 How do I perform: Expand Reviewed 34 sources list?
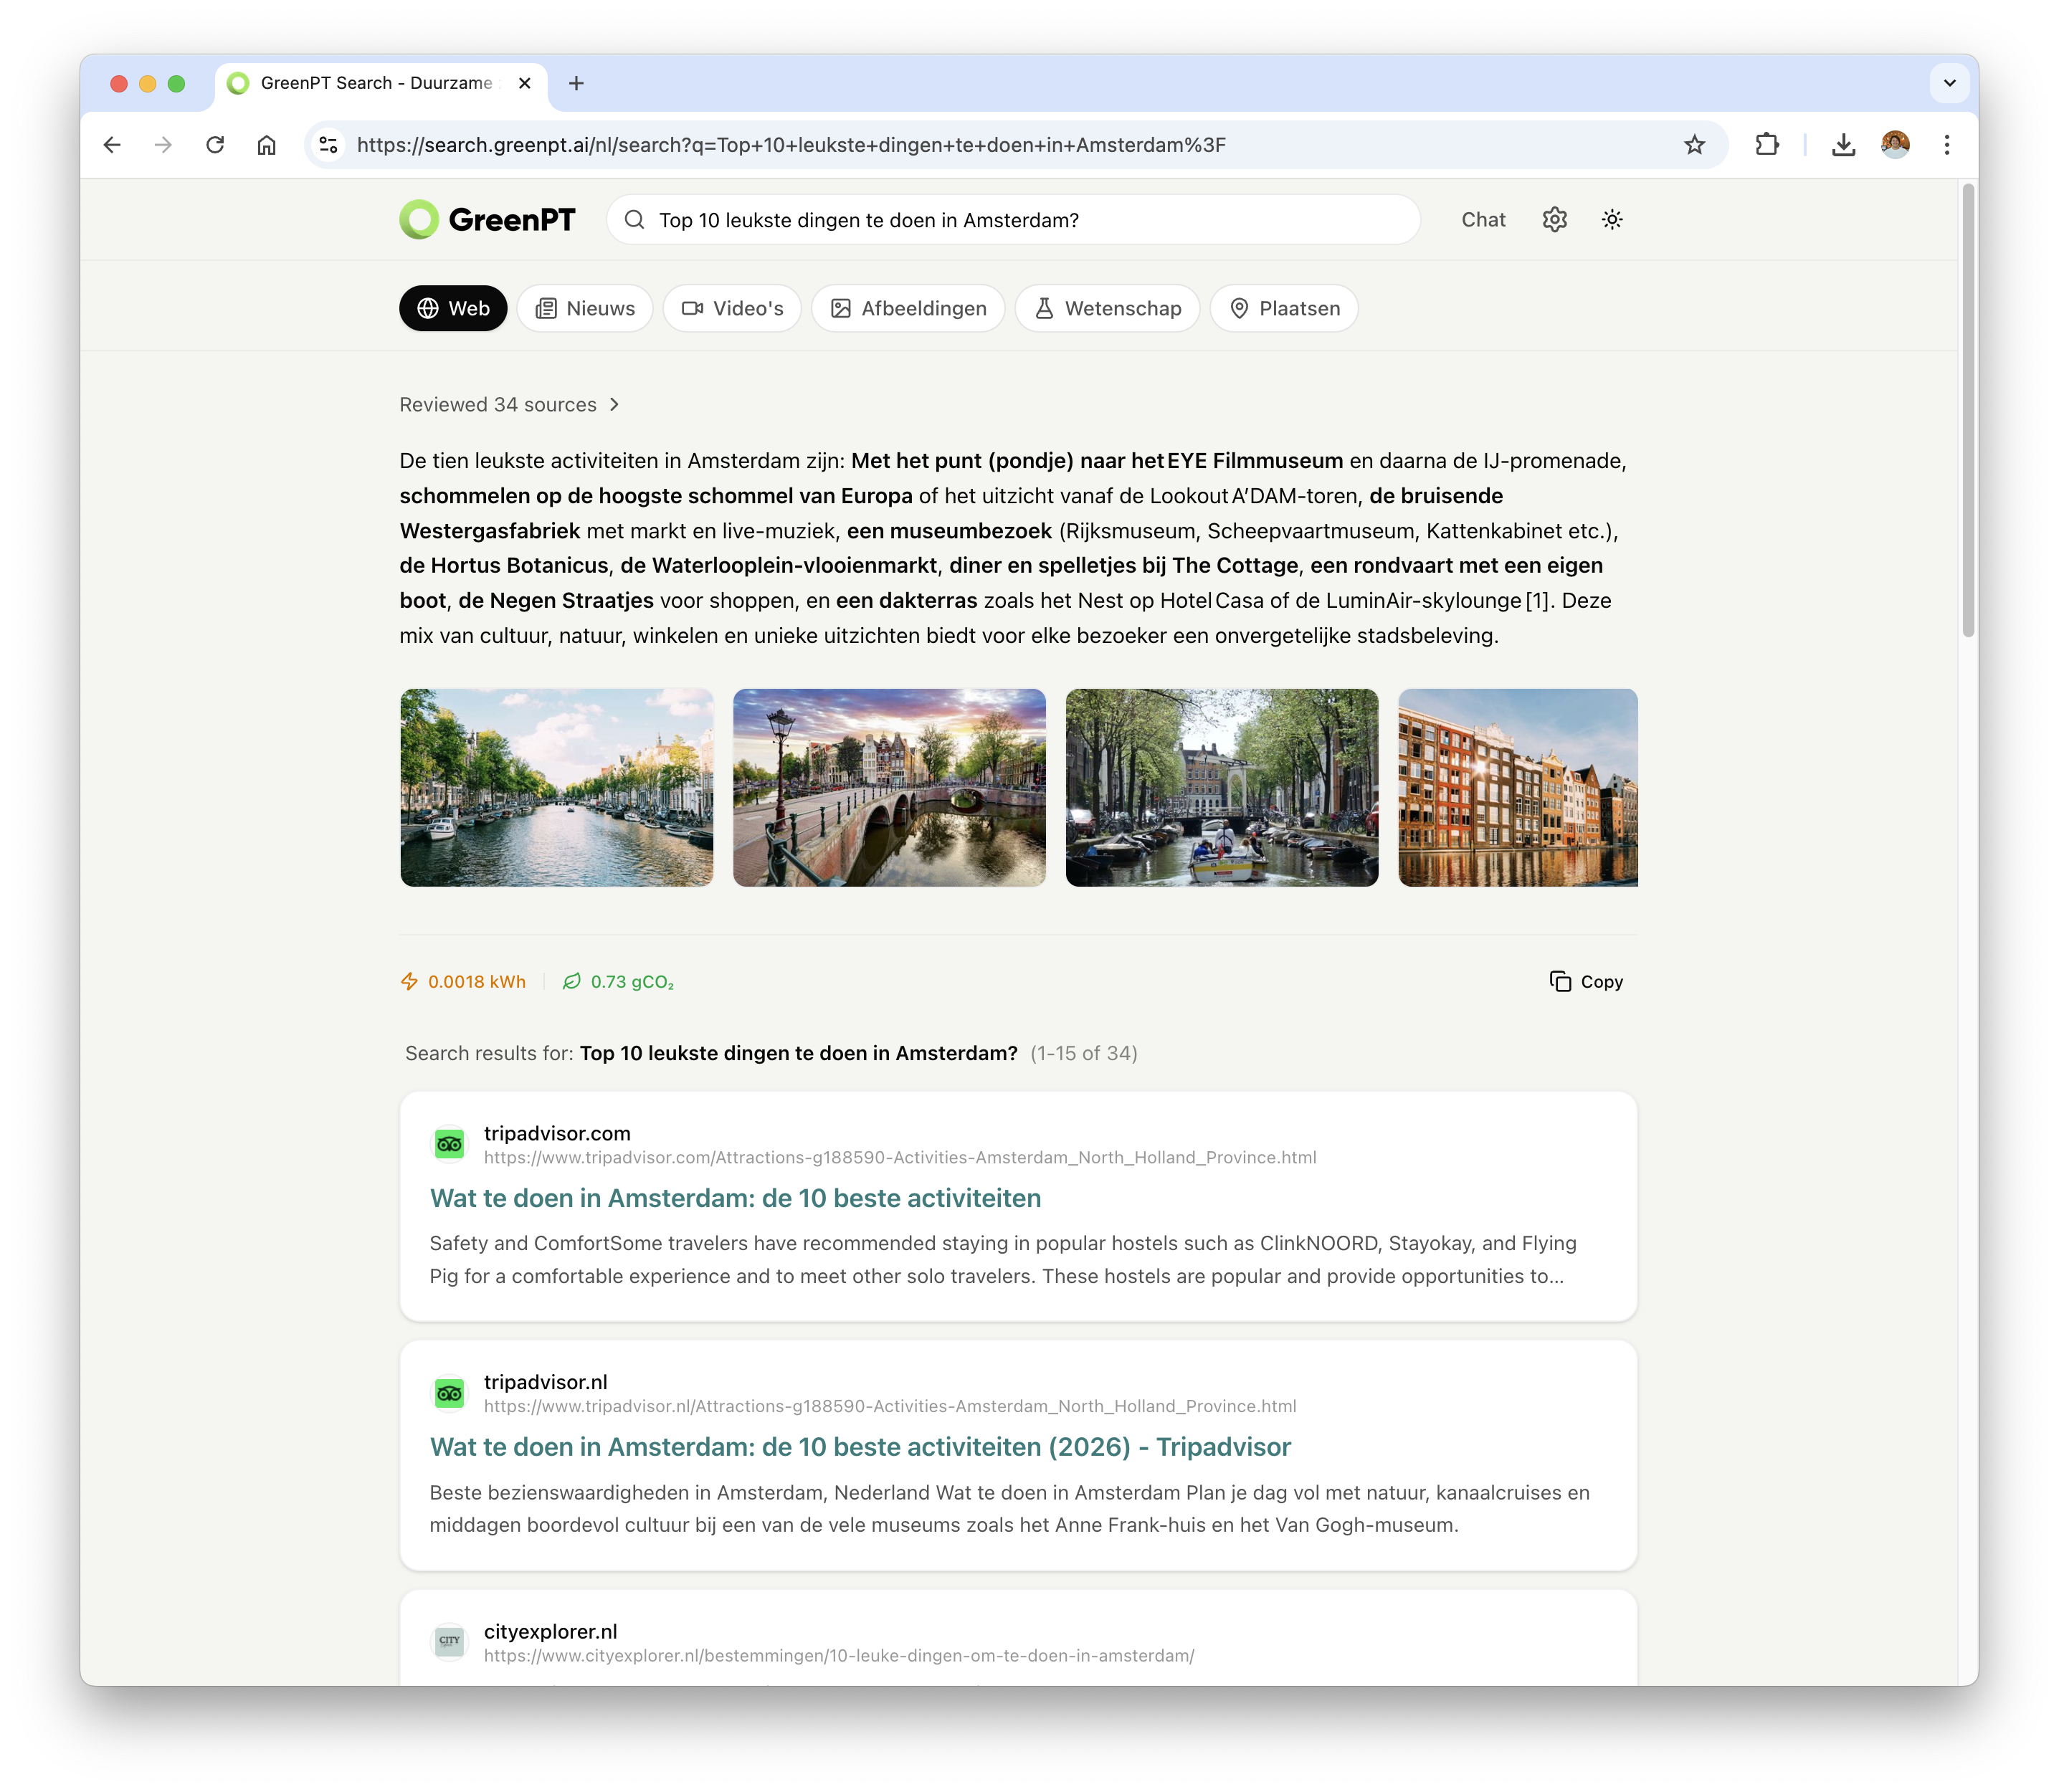tap(510, 405)
